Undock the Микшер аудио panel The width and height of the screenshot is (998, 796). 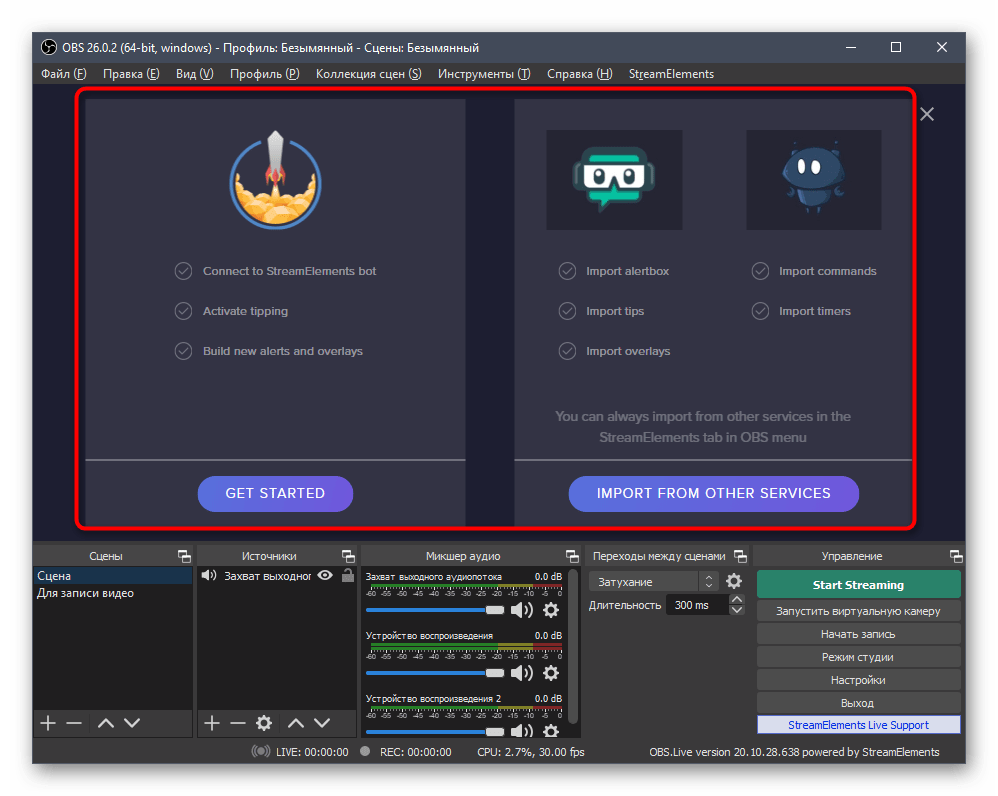572,556
